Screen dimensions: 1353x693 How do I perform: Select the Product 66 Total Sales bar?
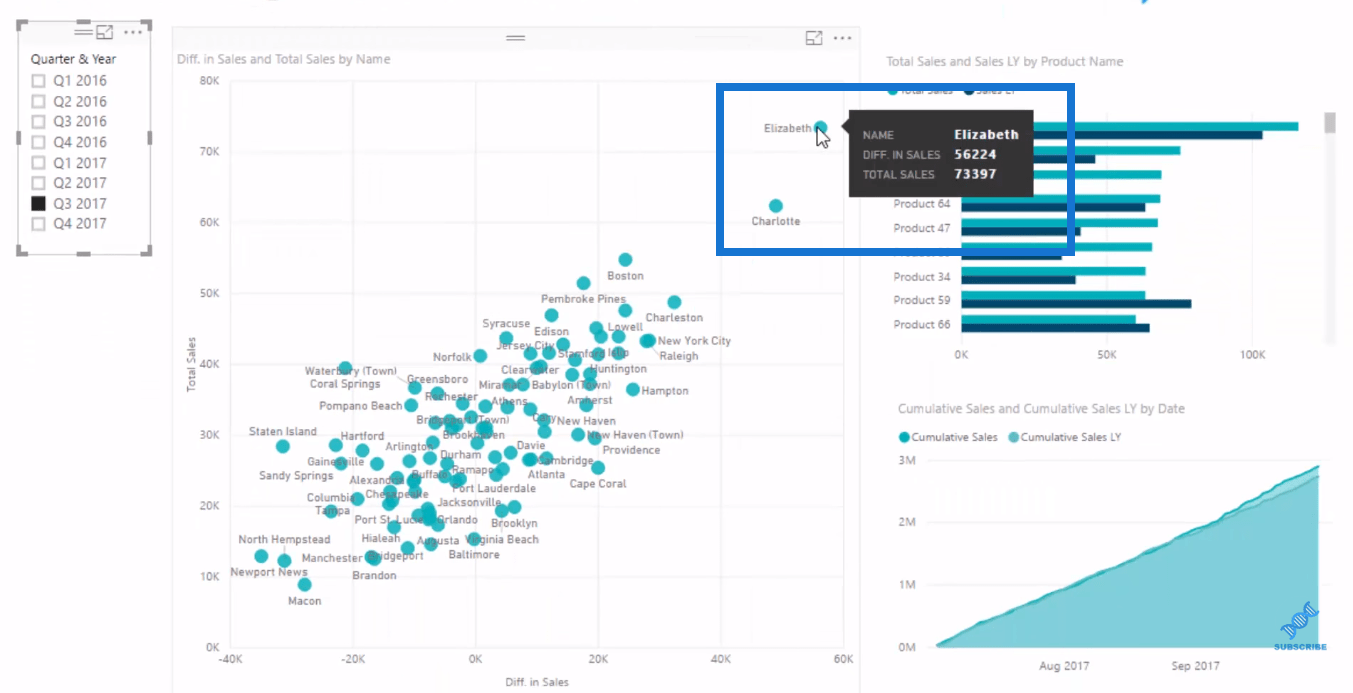(x=1048, y=320)
